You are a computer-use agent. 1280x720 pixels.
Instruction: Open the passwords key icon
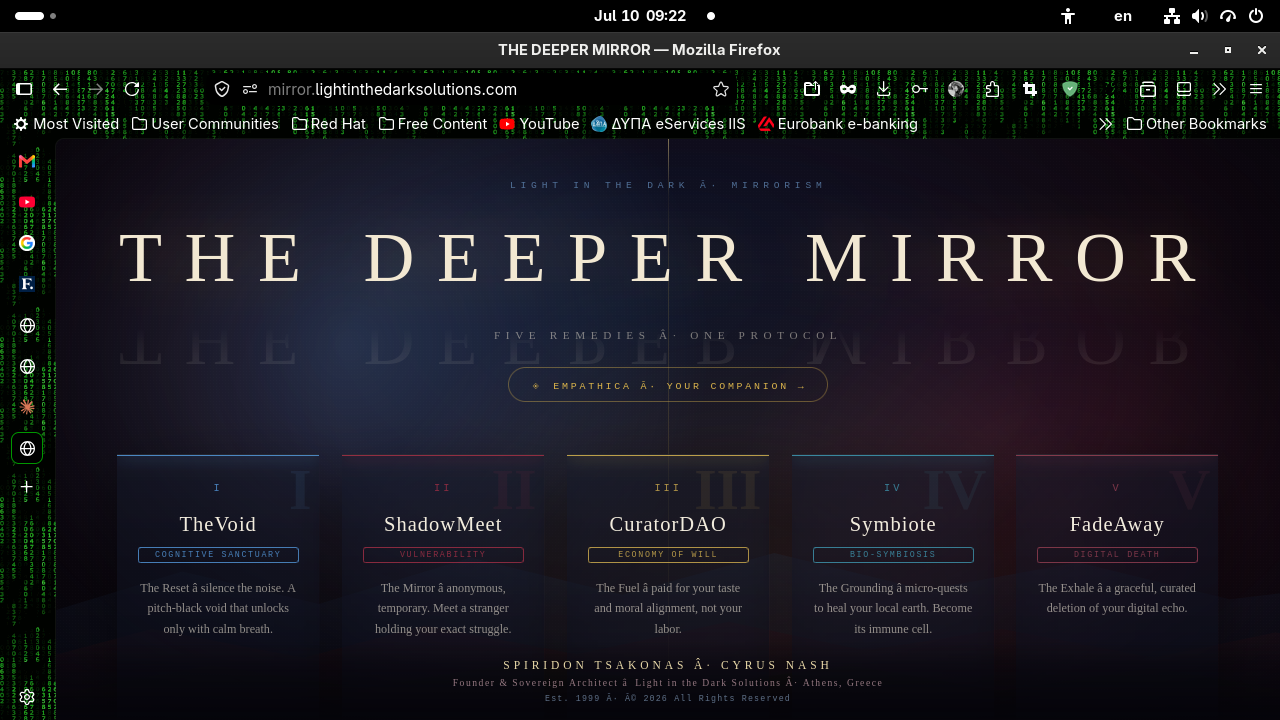coord(920,89)
